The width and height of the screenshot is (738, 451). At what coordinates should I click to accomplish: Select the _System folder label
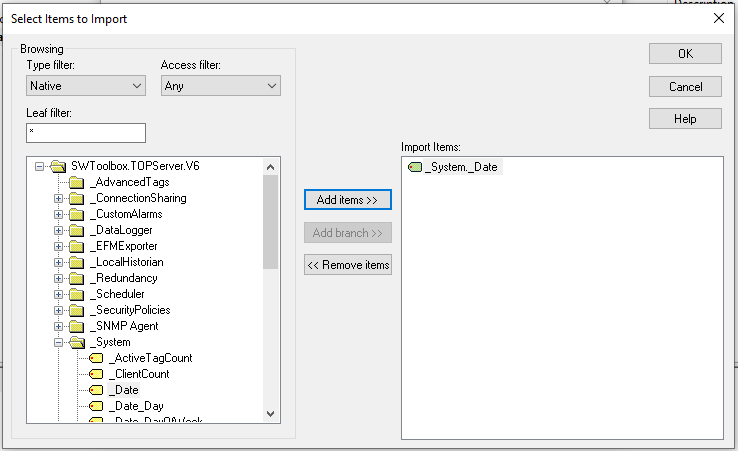tap(110, 342)
